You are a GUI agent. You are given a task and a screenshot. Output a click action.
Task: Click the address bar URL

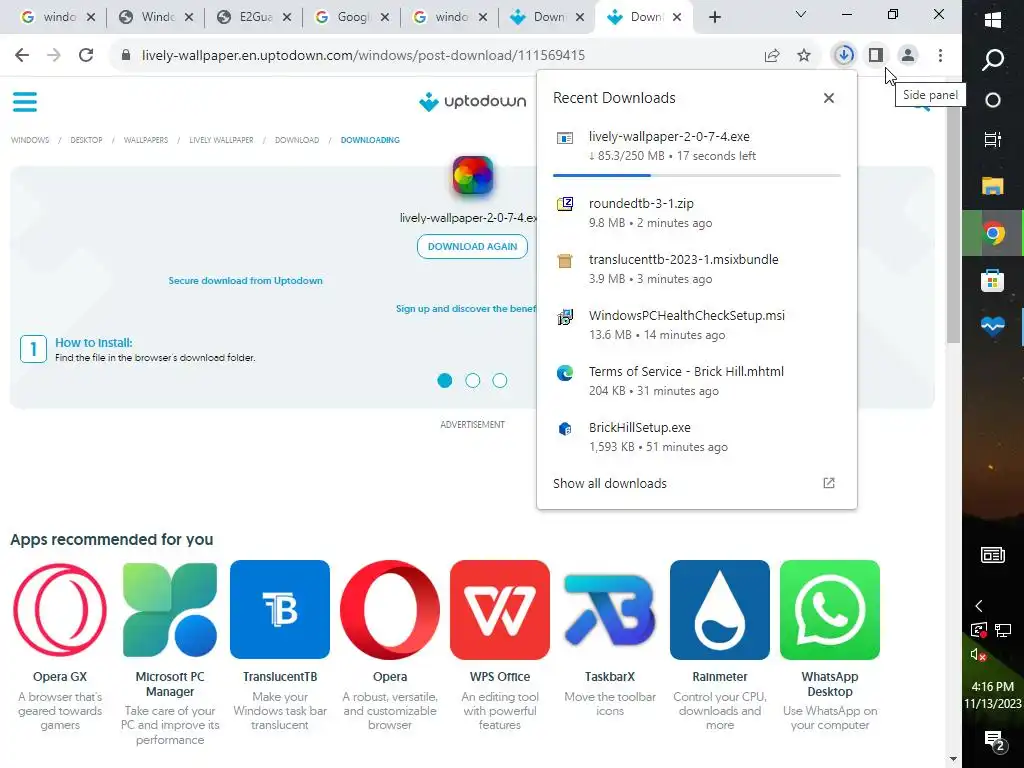[x=363, y=56]
